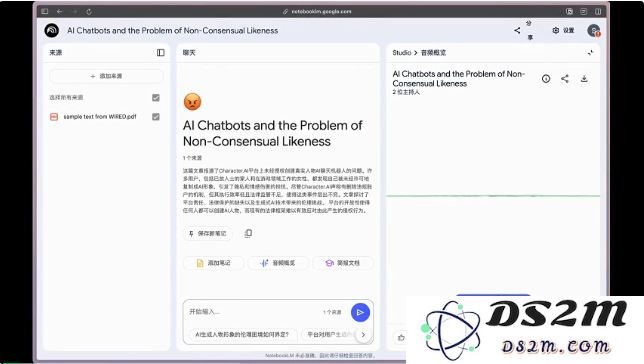The image size is (644, 364).
Task: Share the audio overview with the share icon
Action: click(565, 78)
